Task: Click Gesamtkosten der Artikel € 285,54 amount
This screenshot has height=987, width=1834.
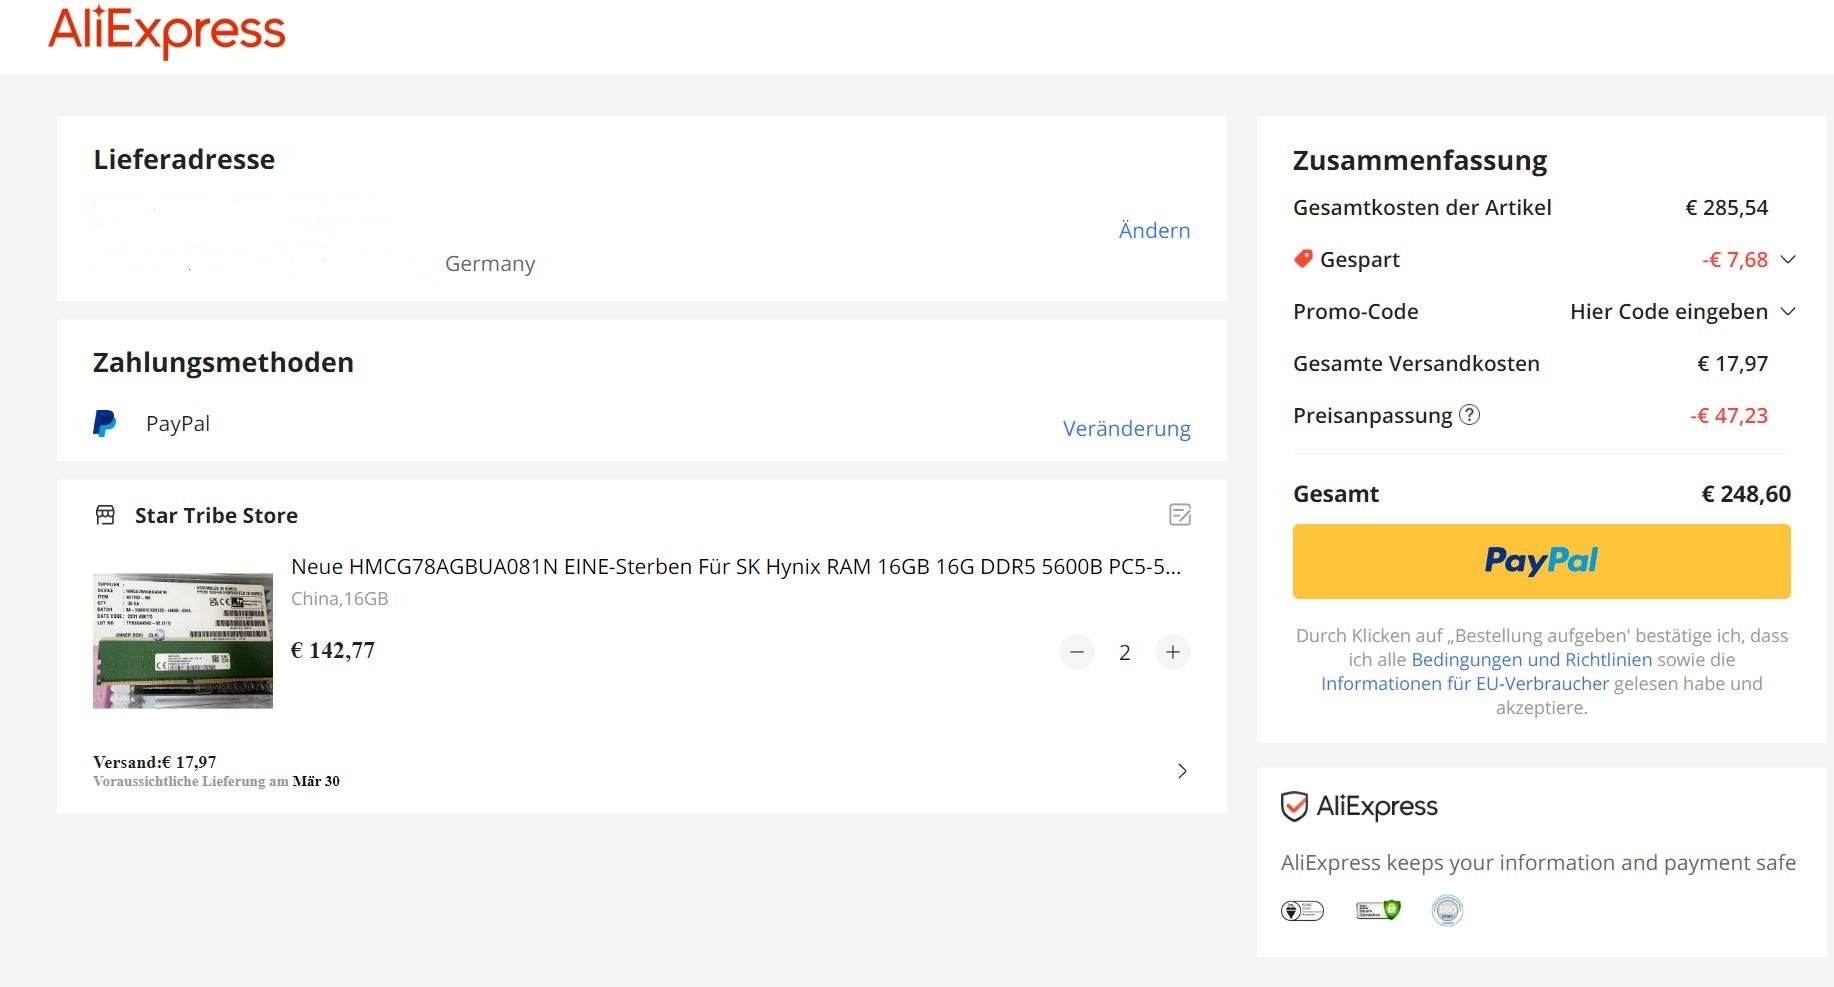Action: [1727, 207]
